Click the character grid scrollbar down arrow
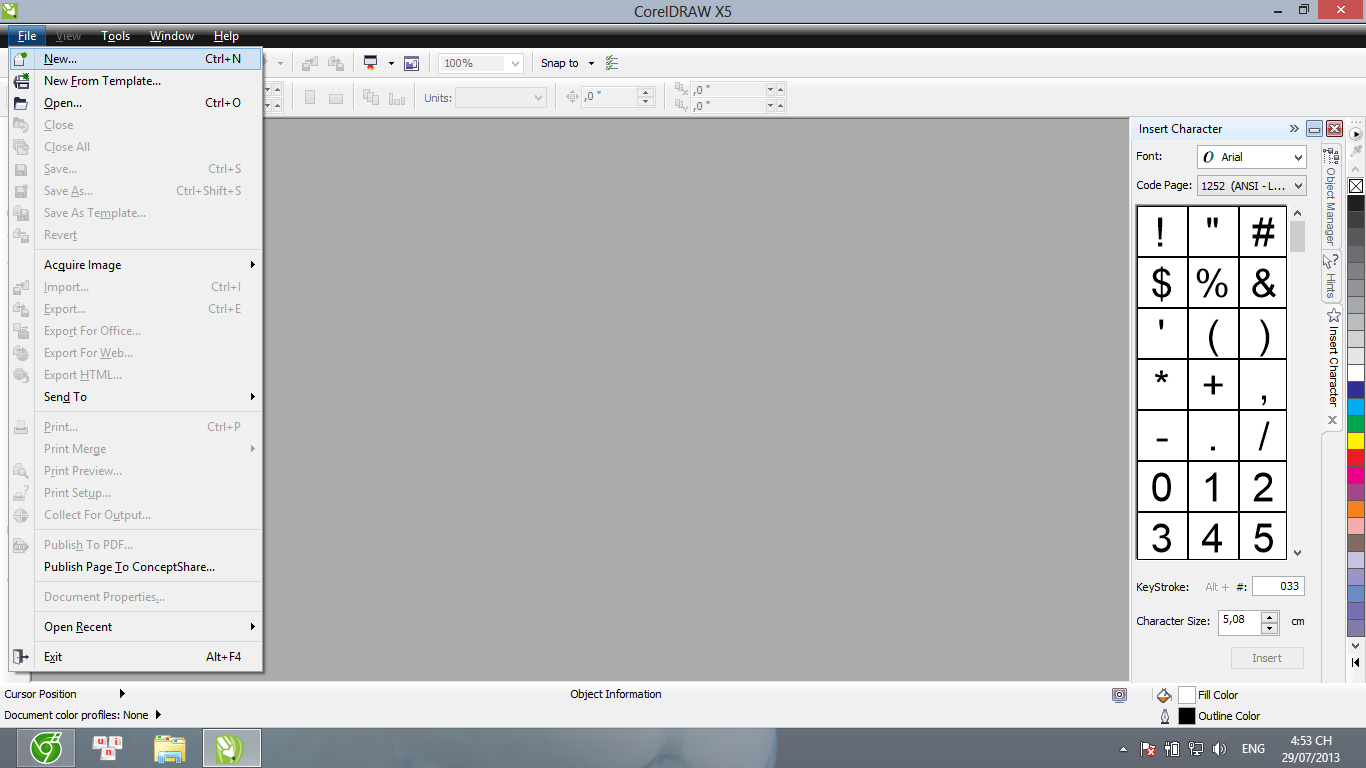Viewport: 1366px width, 768px height. [x=1297, y=552]
